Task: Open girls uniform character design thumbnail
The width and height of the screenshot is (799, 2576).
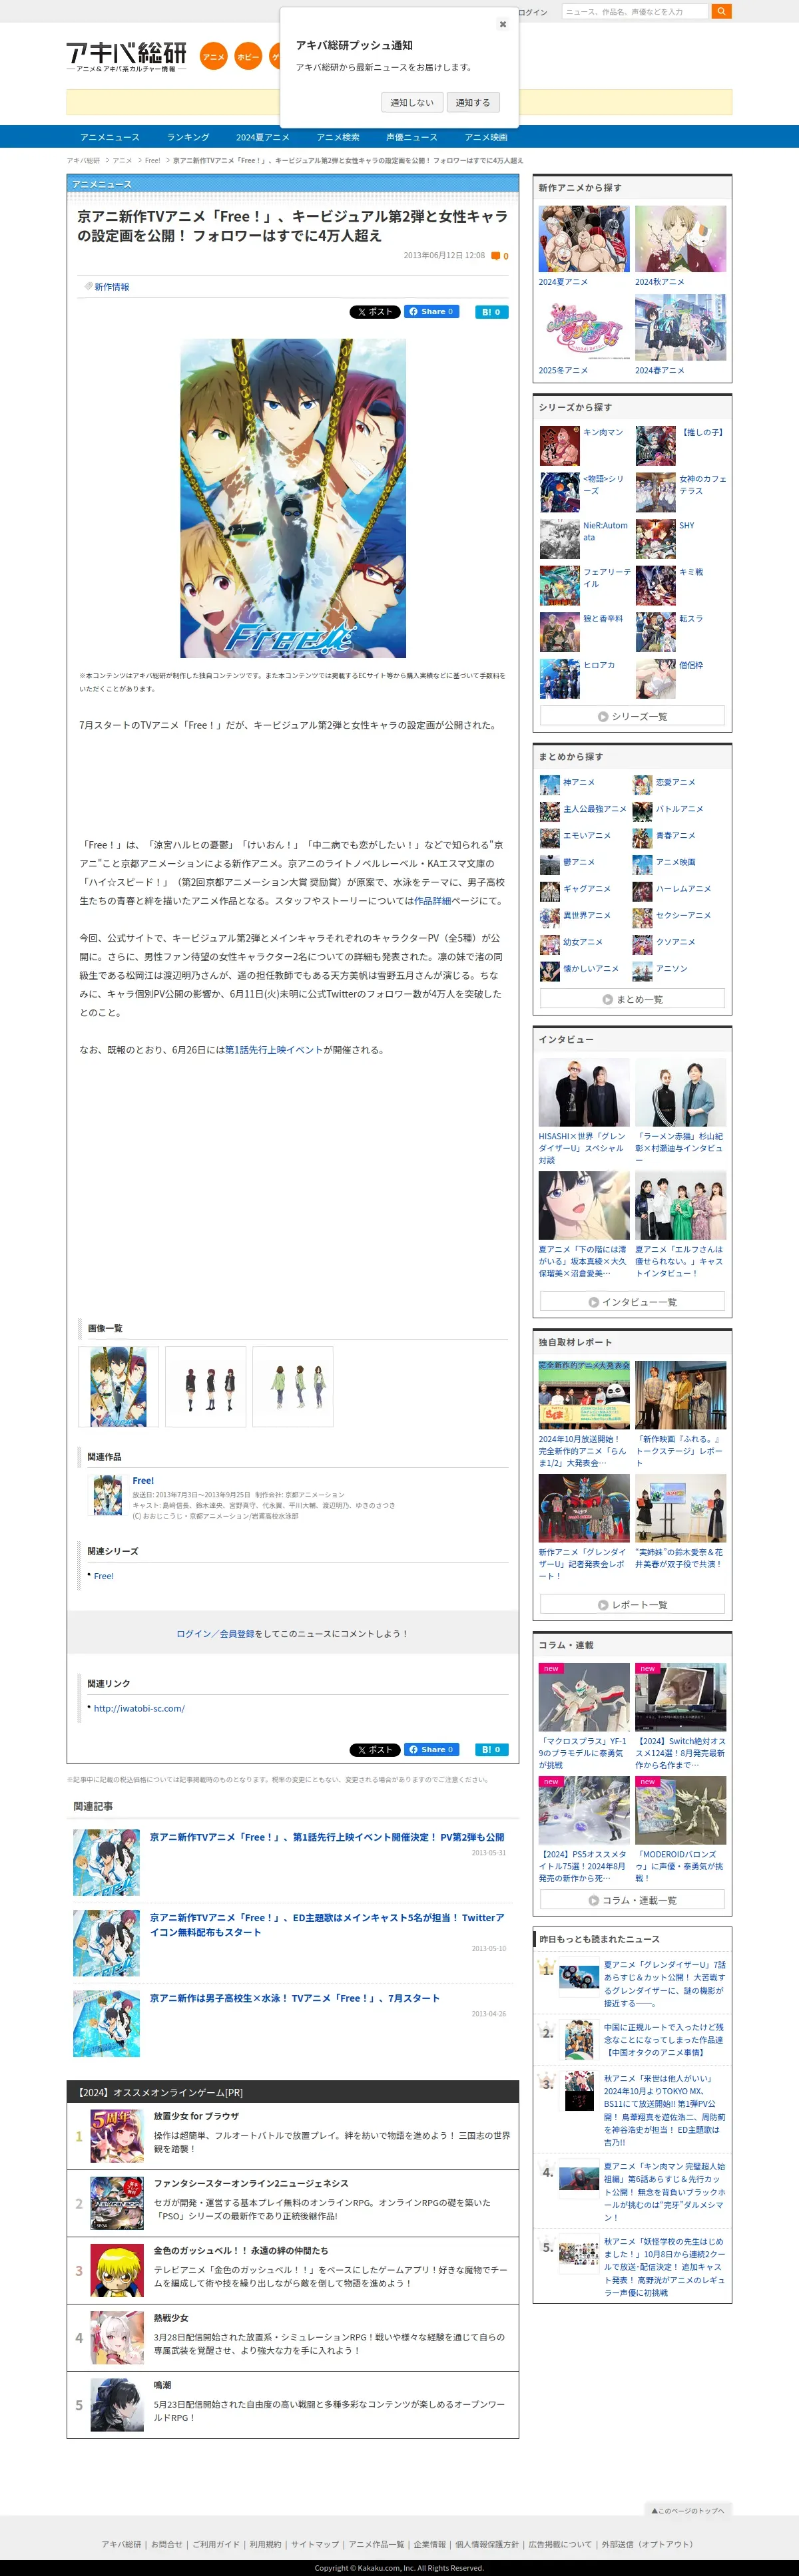Action: (x=206, y=1387)
